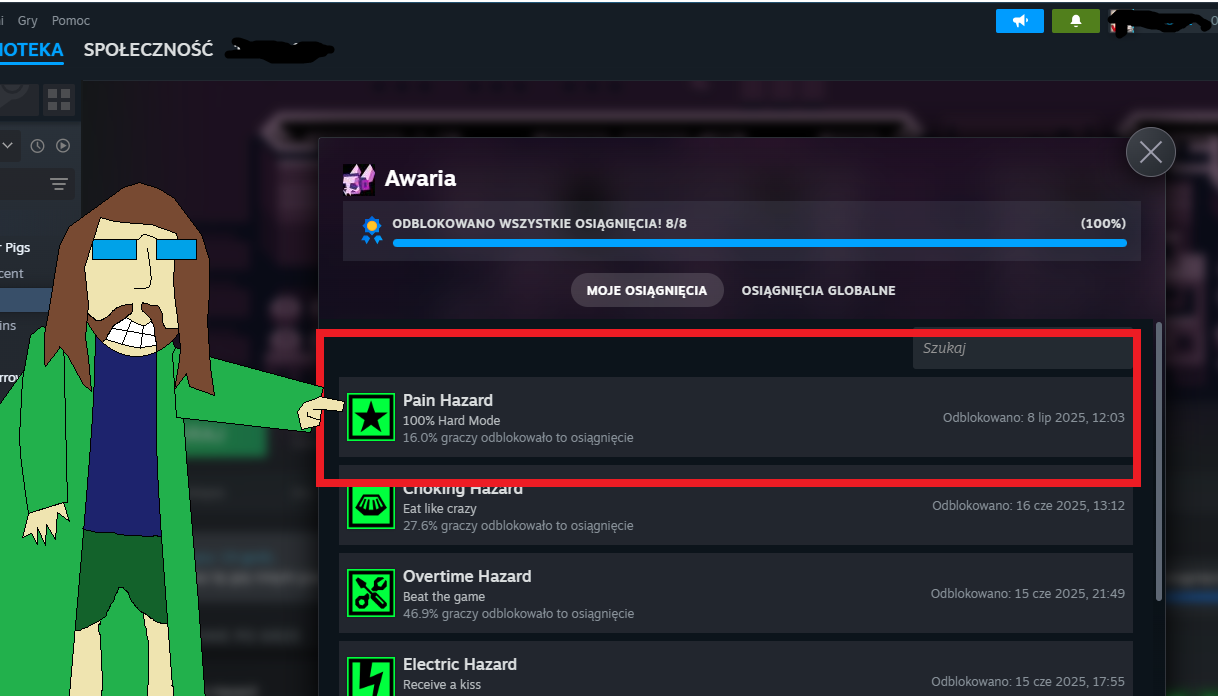Close the Awaria achievements panel
The width and height of the screenshot is (1218, 696).
click(1150, 152)
